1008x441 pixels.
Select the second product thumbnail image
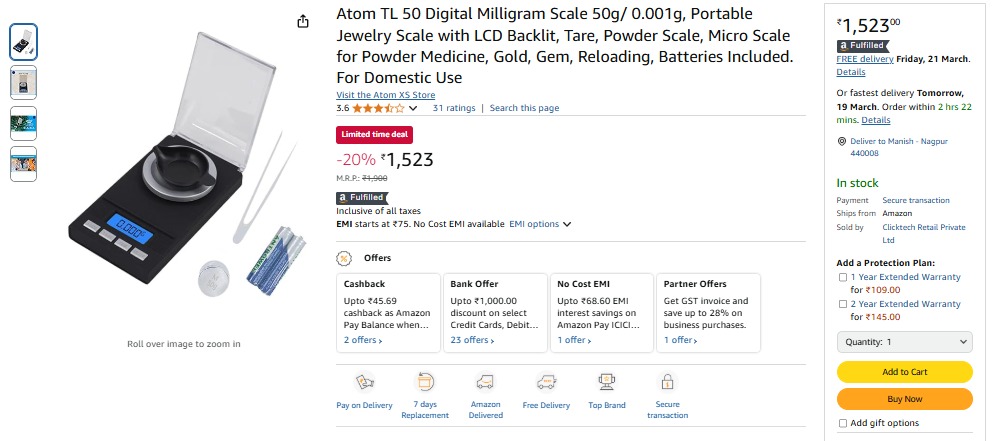tap(24, 83)
